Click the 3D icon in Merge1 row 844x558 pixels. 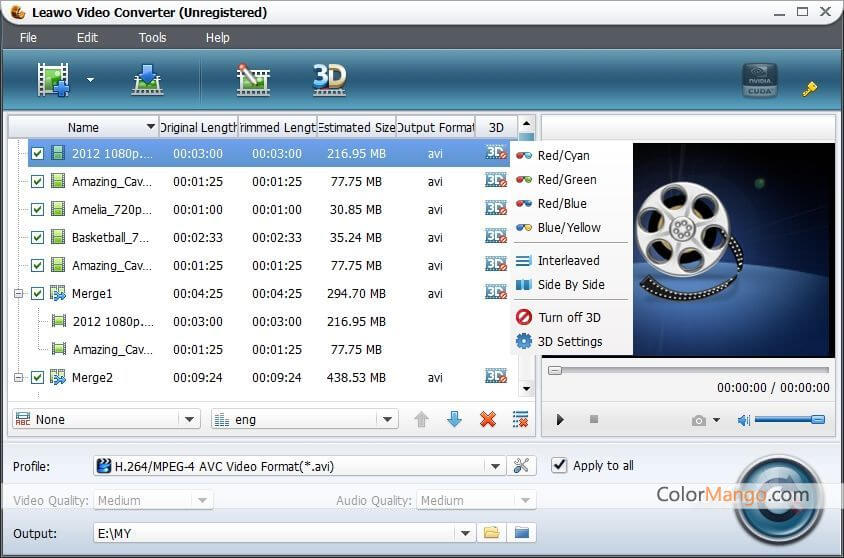point(496,292)
